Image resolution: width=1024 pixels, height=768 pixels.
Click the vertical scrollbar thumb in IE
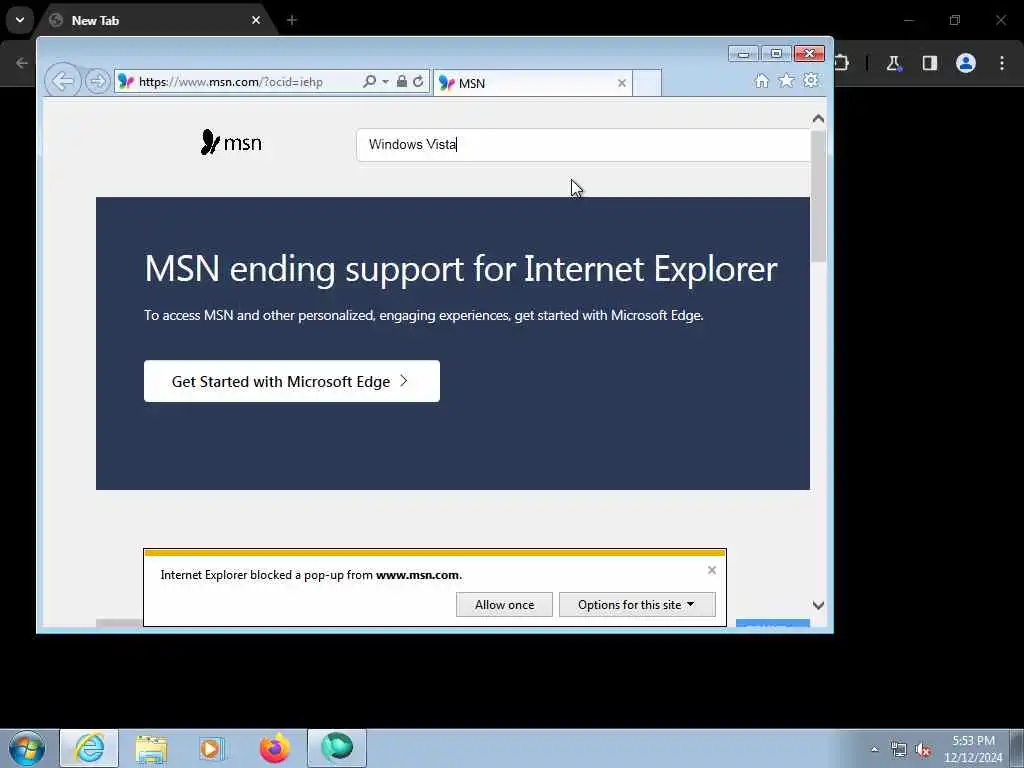[x=818, y=196]
